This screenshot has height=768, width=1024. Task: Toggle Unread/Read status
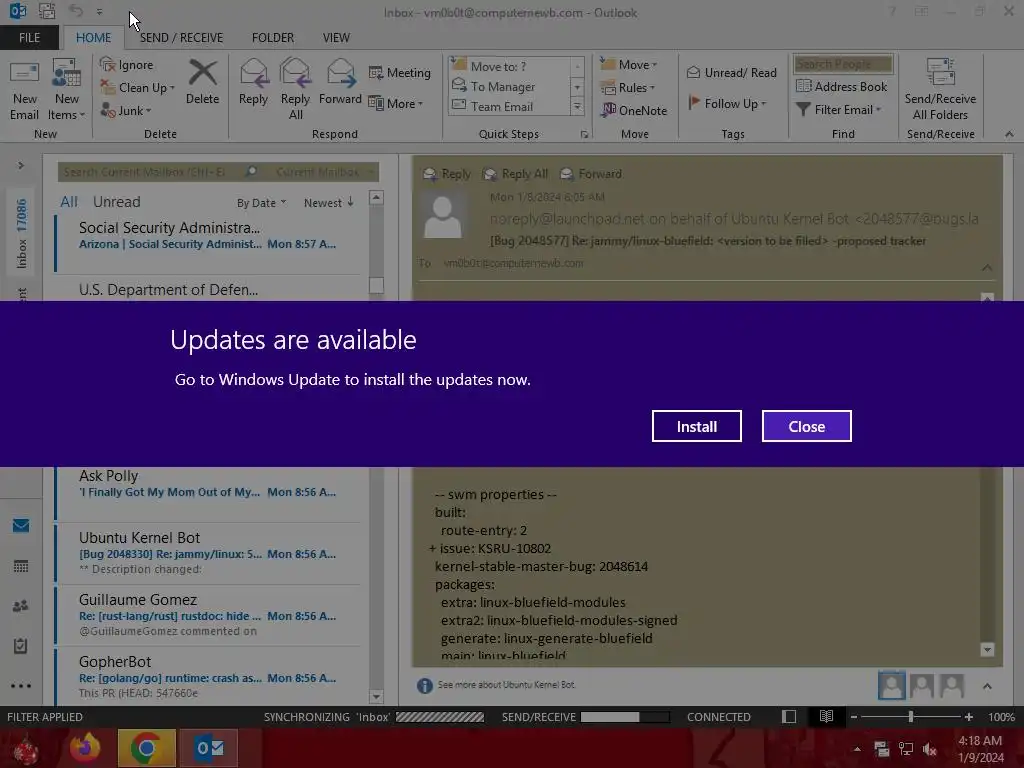(732, 72)
